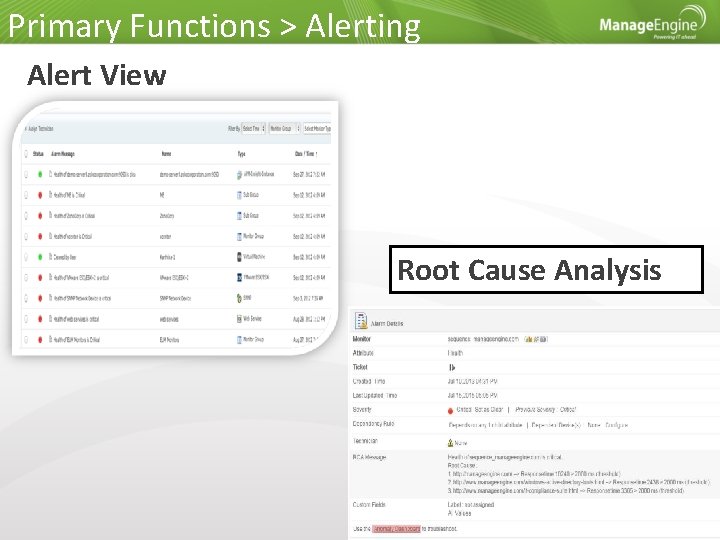Open the third root cause URL
The width and height of the screenshot is (720, 540).
(516, 491)
